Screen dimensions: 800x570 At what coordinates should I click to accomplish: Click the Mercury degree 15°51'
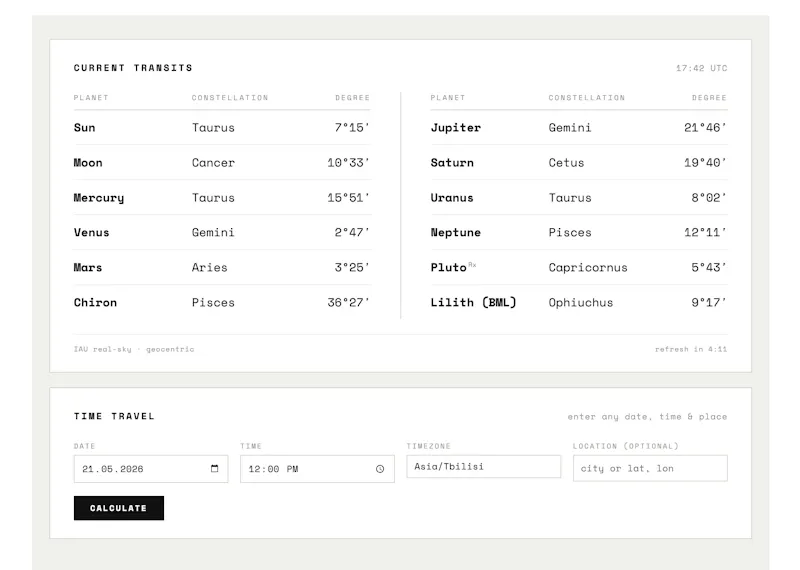(x=348, y=198)
